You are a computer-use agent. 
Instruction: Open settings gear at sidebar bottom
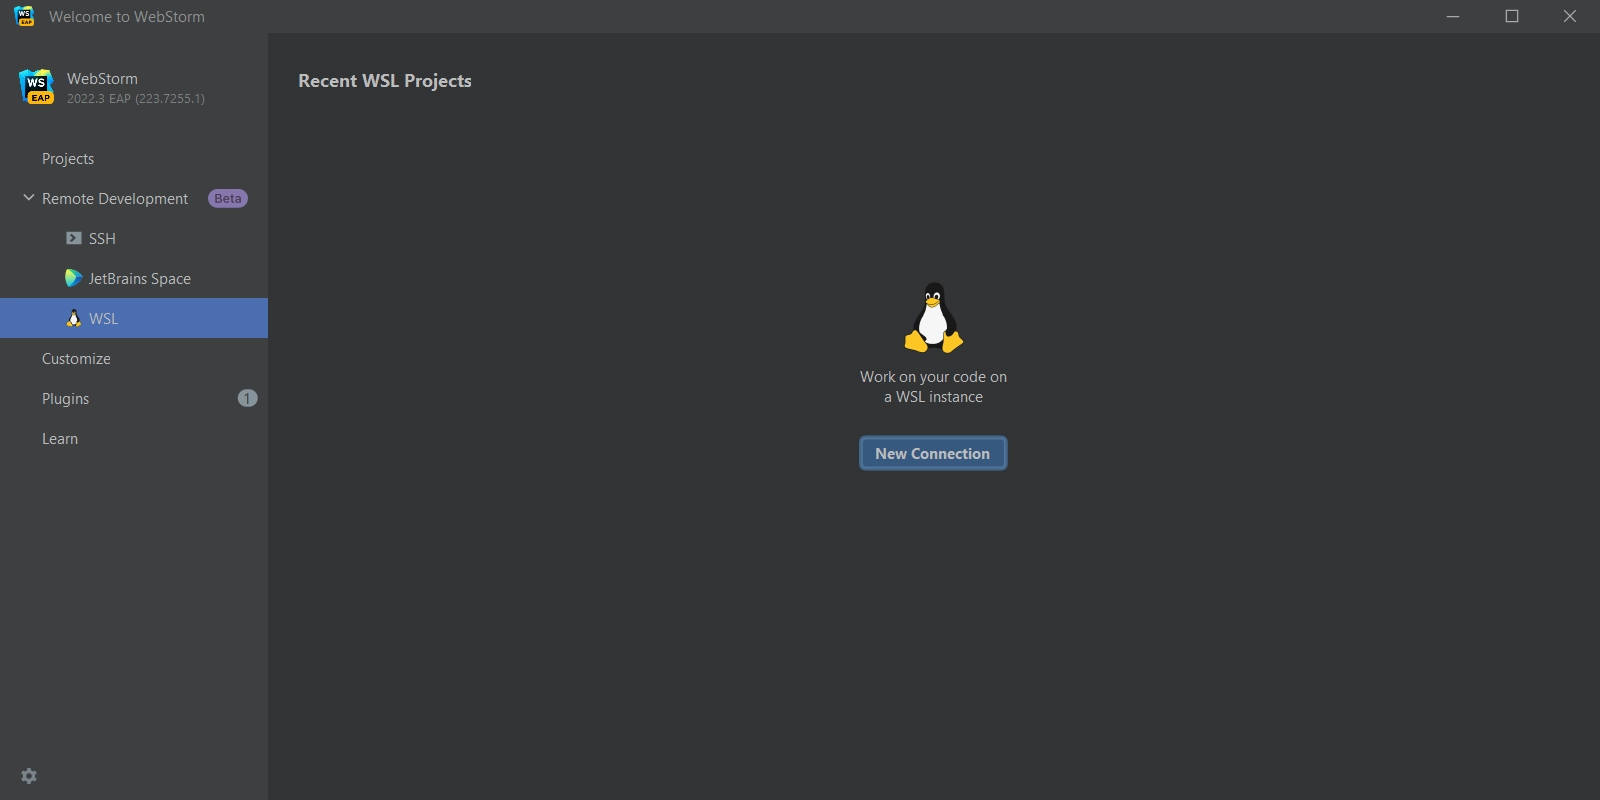[29, 776]
